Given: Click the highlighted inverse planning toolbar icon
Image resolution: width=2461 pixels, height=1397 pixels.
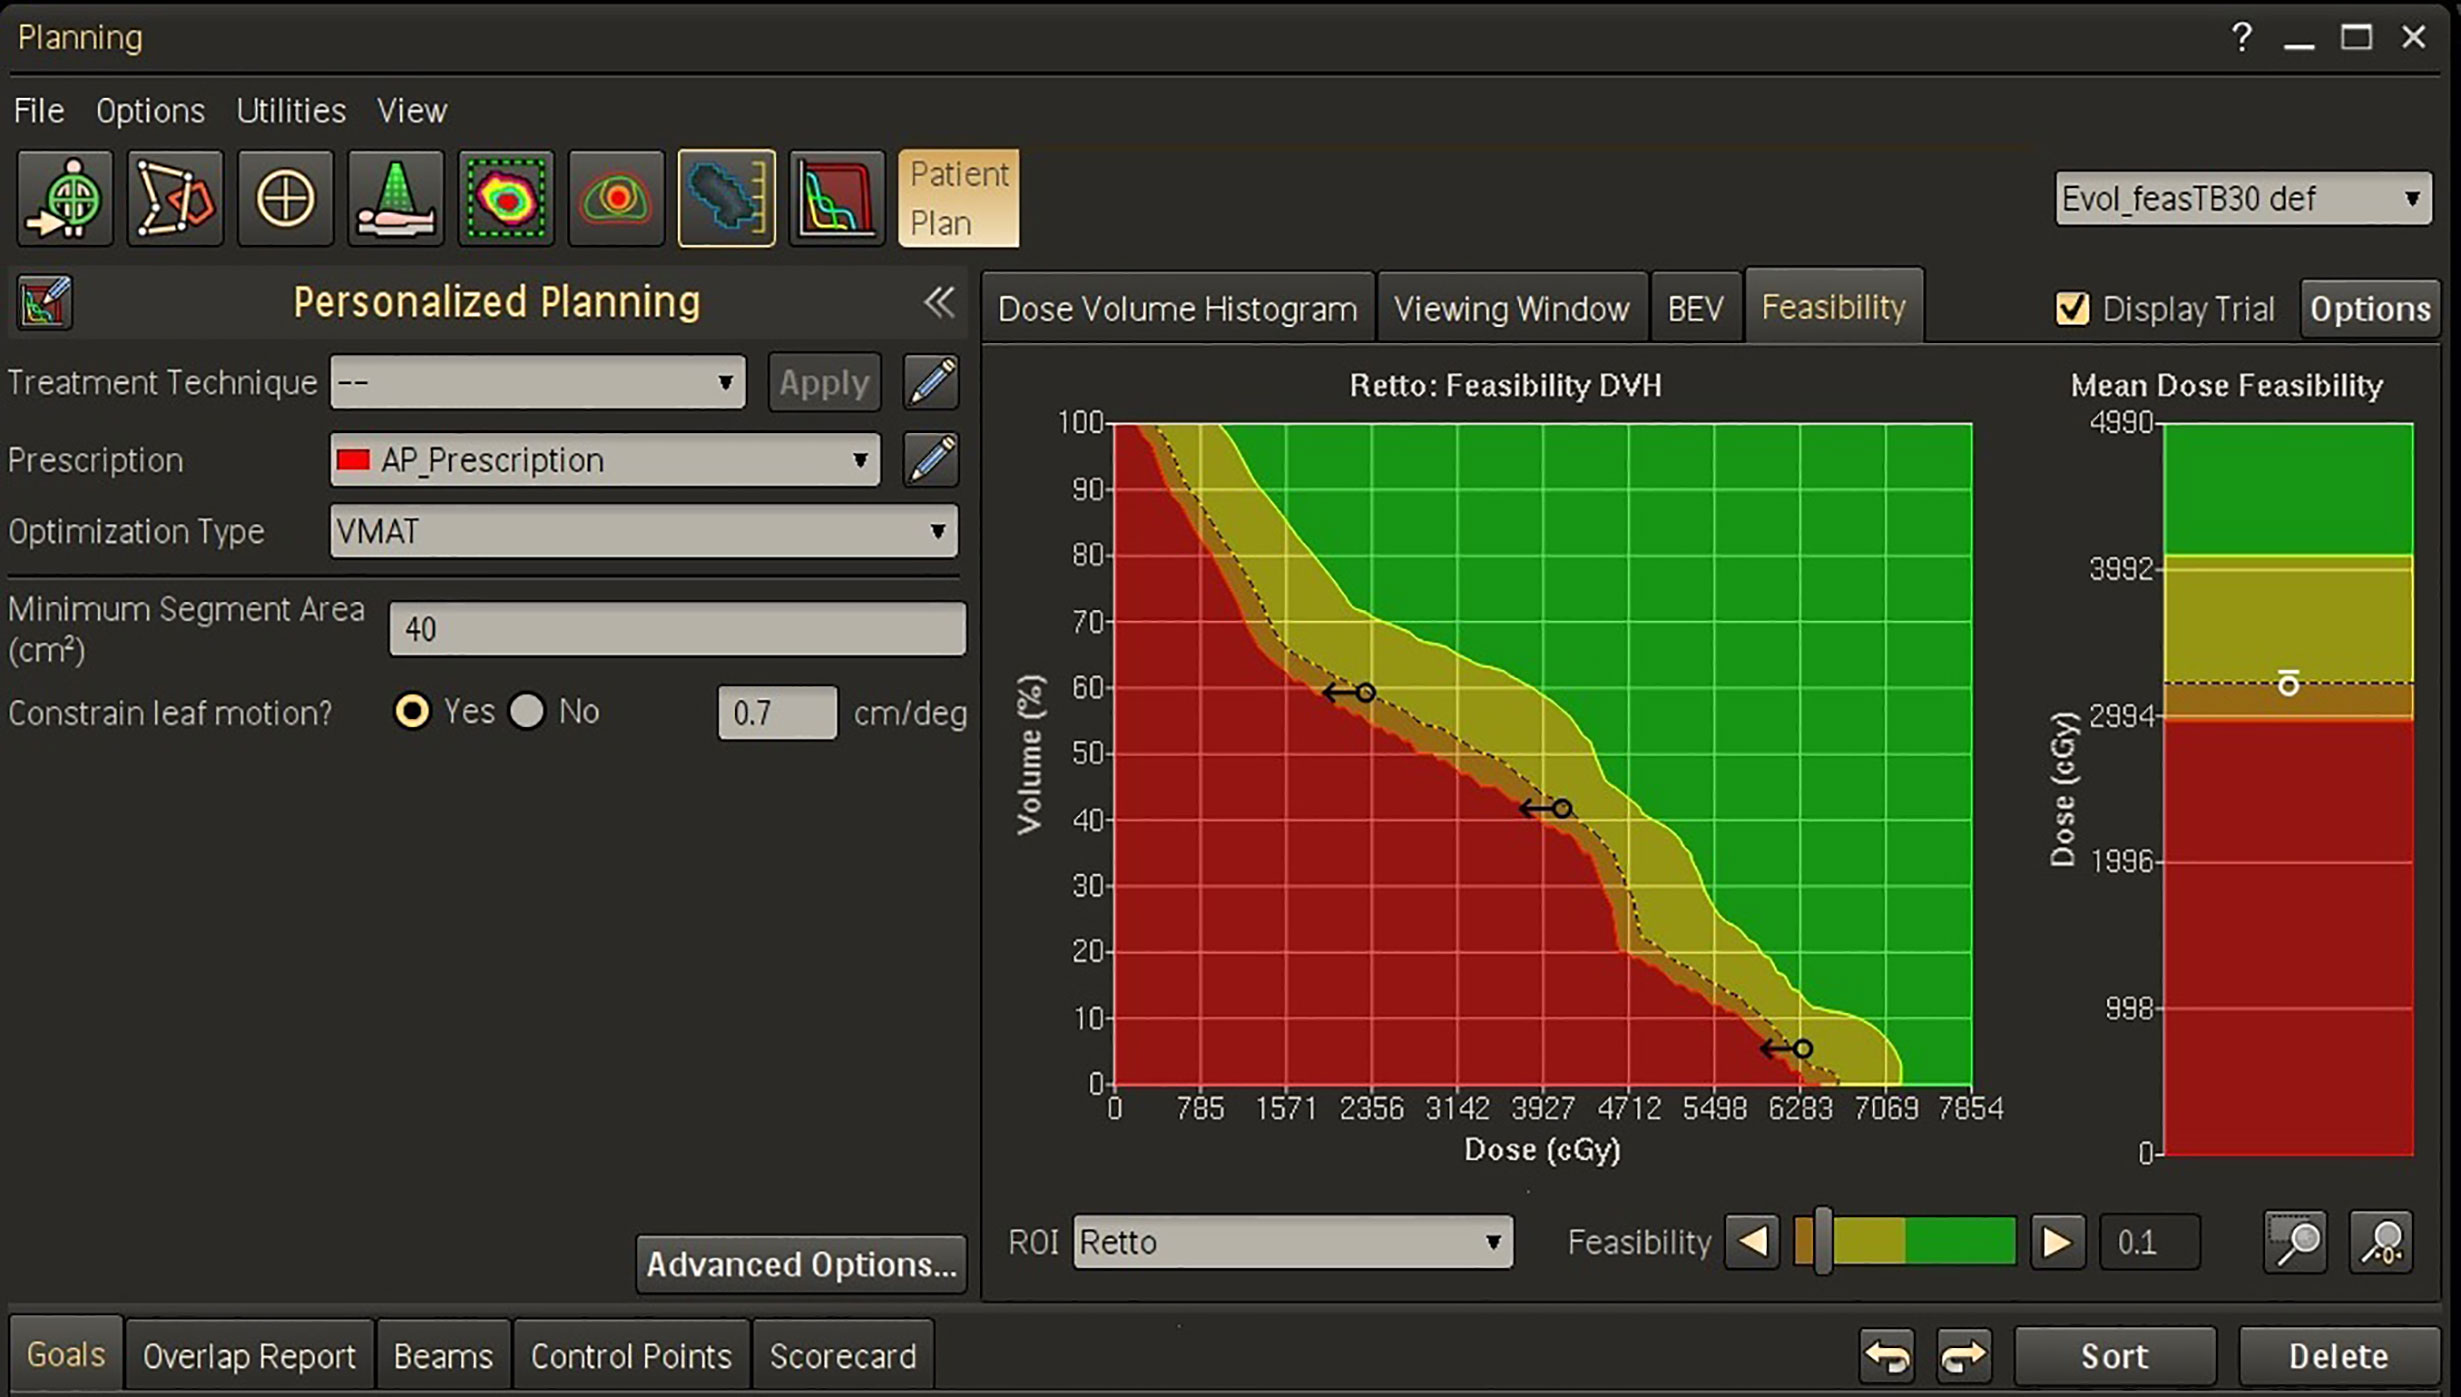Looking at the screenshot, I should point(726,198).
